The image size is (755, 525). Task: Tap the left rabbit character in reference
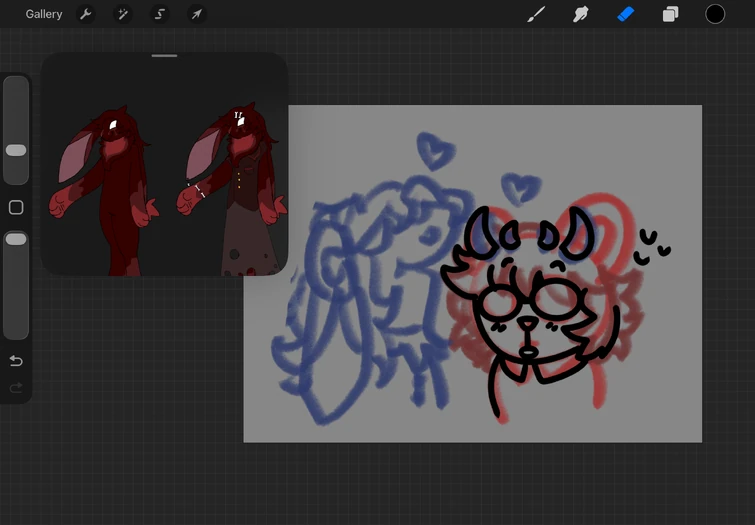pos(104,188)
